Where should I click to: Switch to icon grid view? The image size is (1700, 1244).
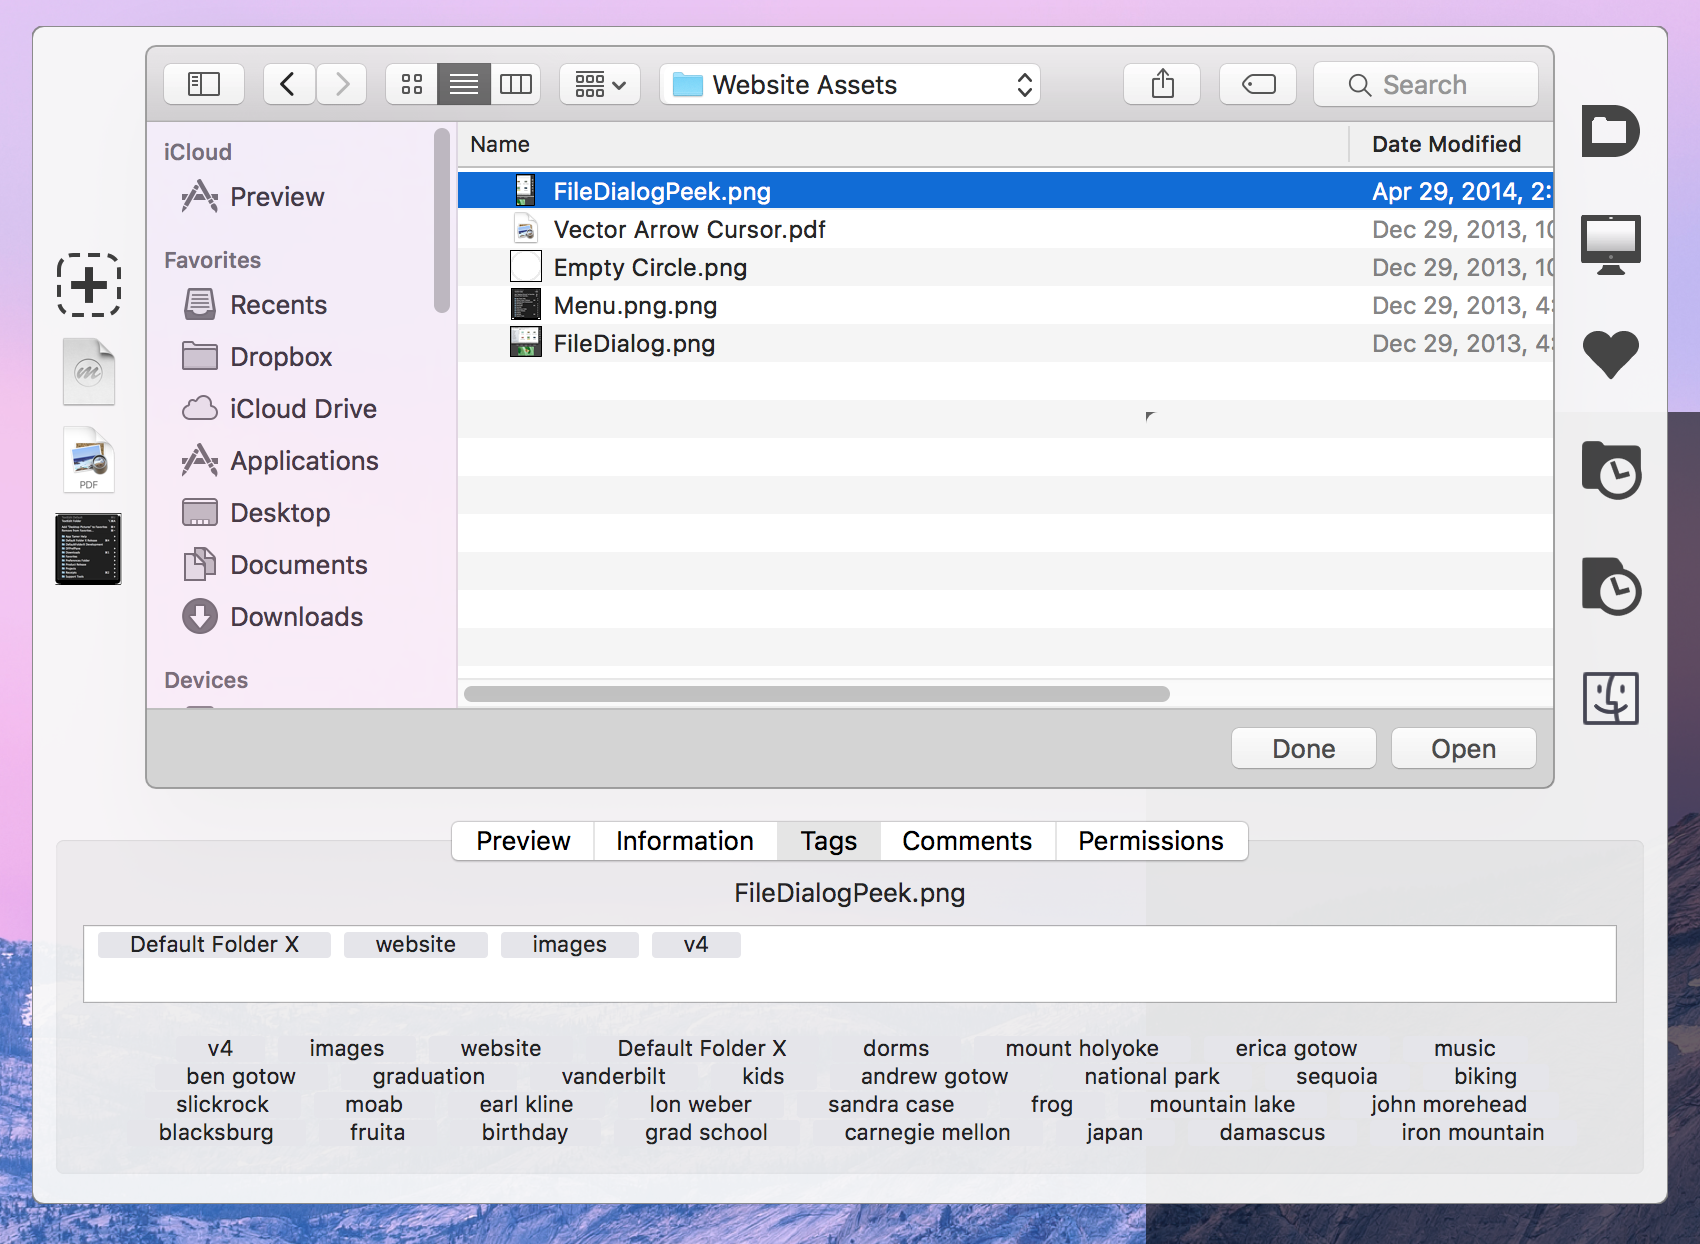pyautogui.click(x=412, y=84)
